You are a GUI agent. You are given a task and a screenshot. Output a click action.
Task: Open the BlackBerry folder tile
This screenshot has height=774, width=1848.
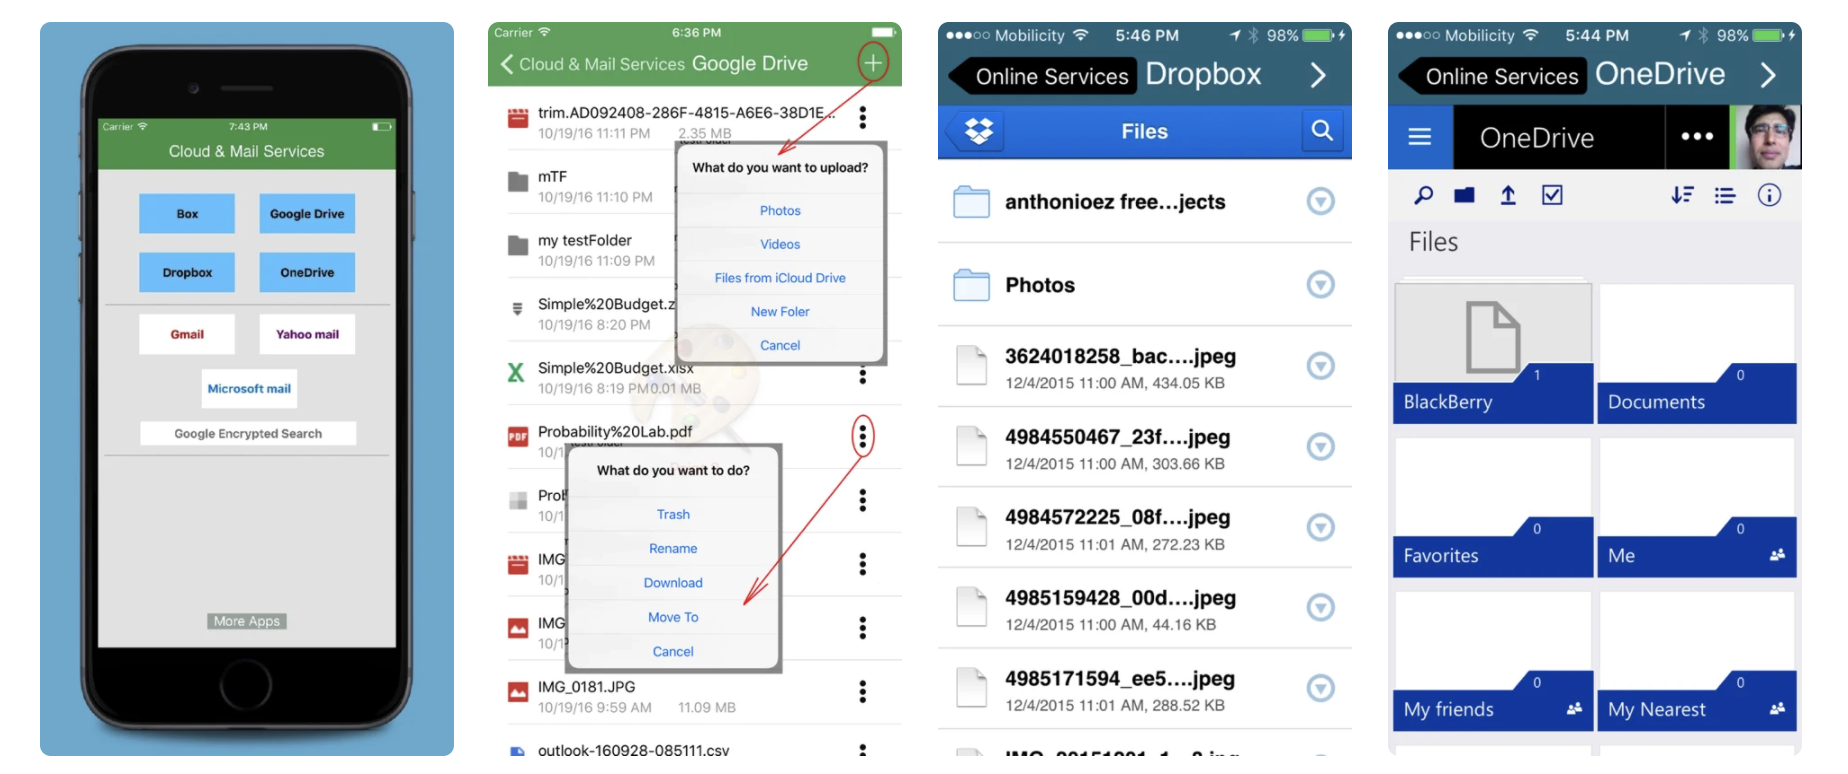click(1492, 354)
